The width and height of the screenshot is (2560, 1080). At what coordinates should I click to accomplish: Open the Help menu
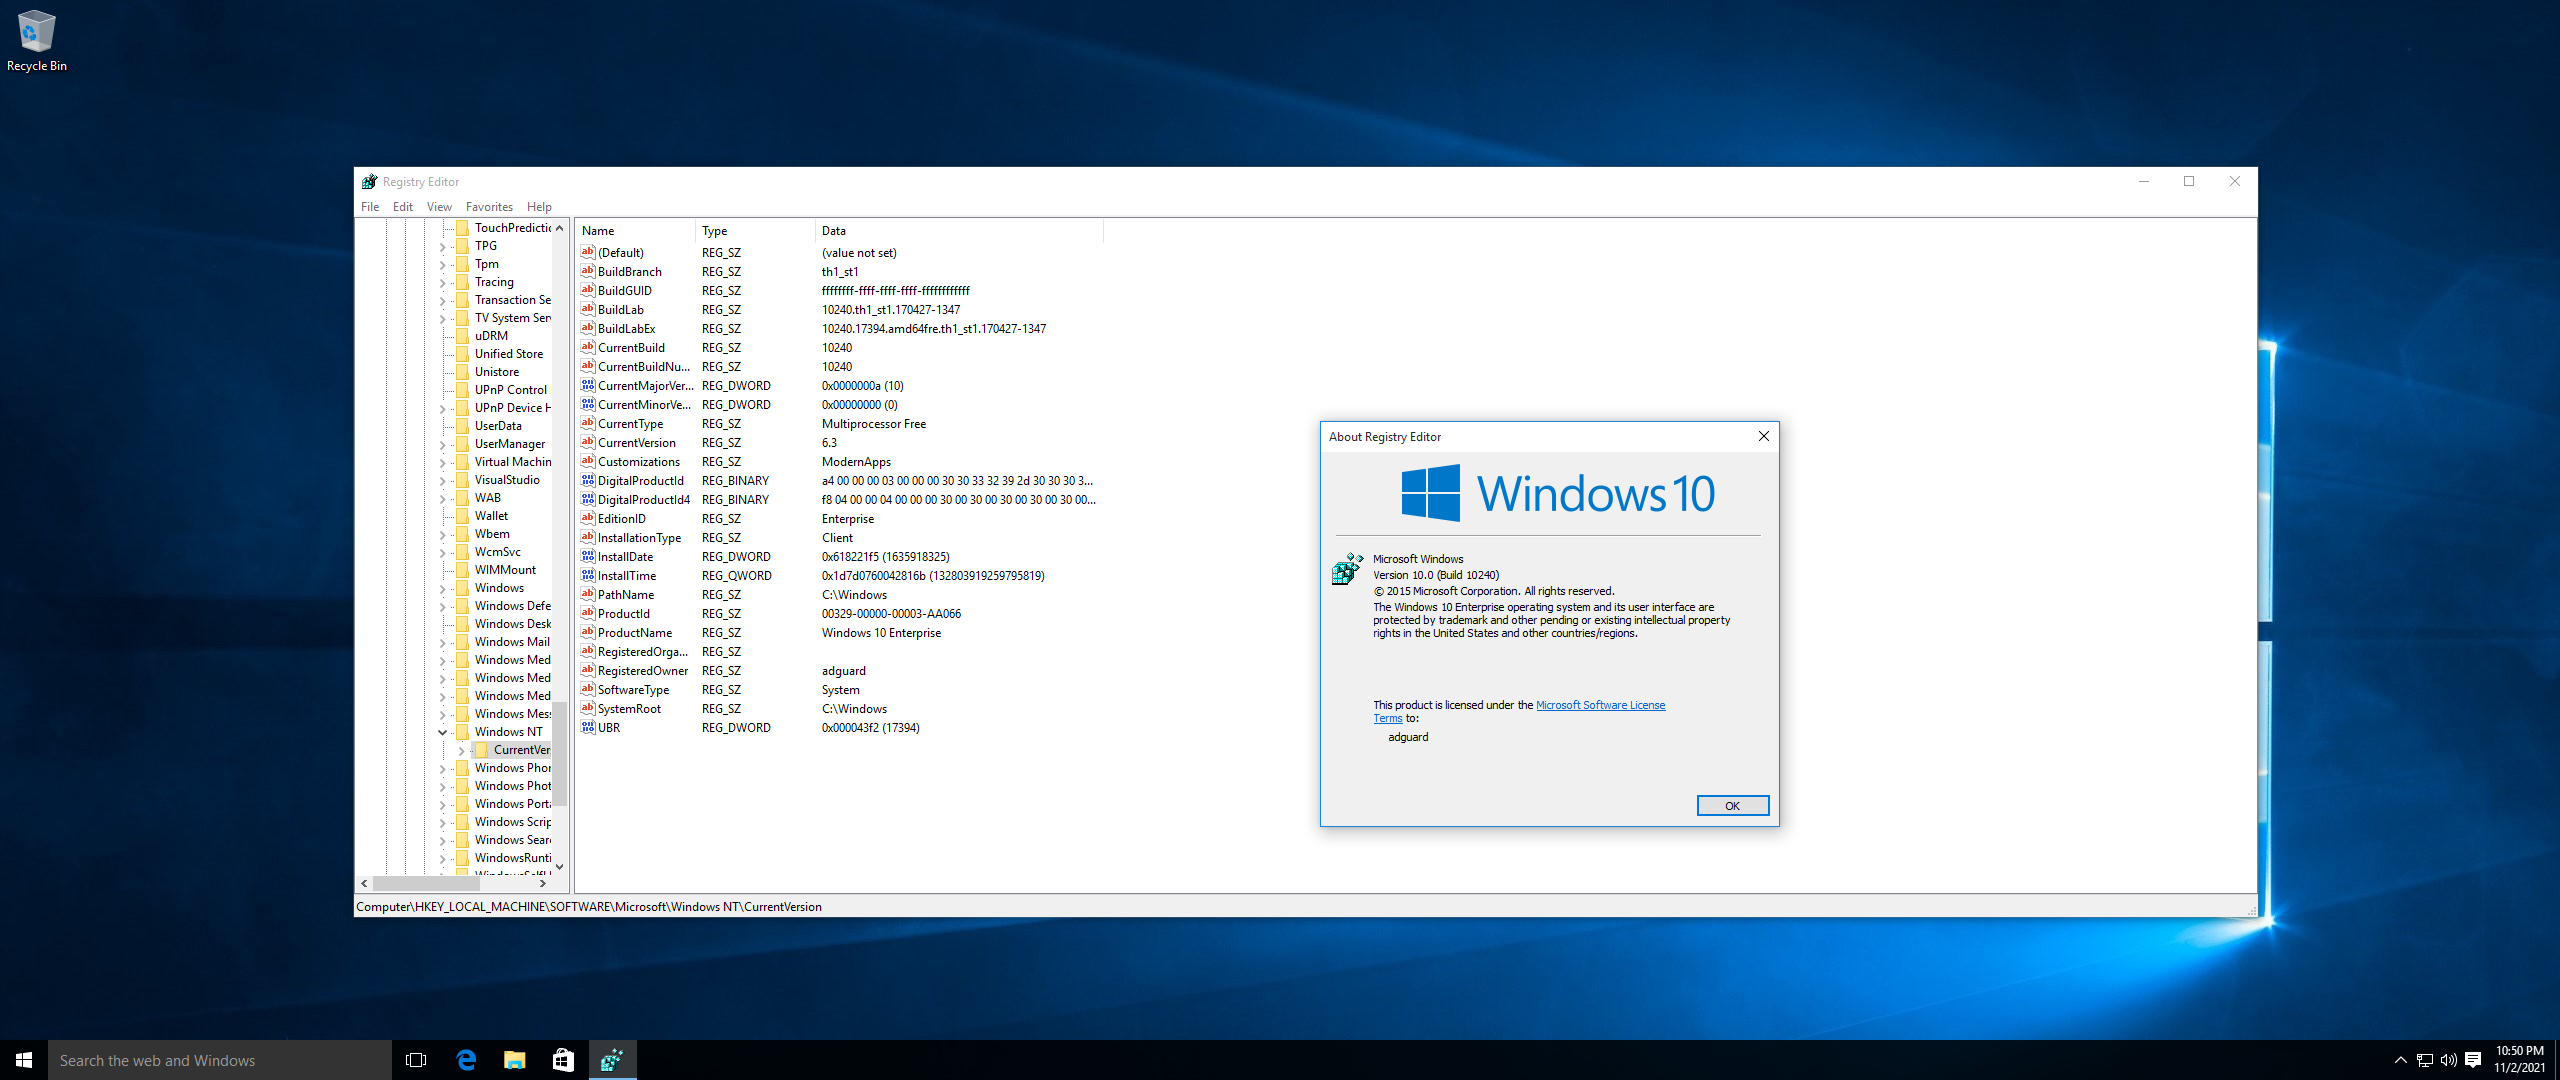click(x=539, y=207)
